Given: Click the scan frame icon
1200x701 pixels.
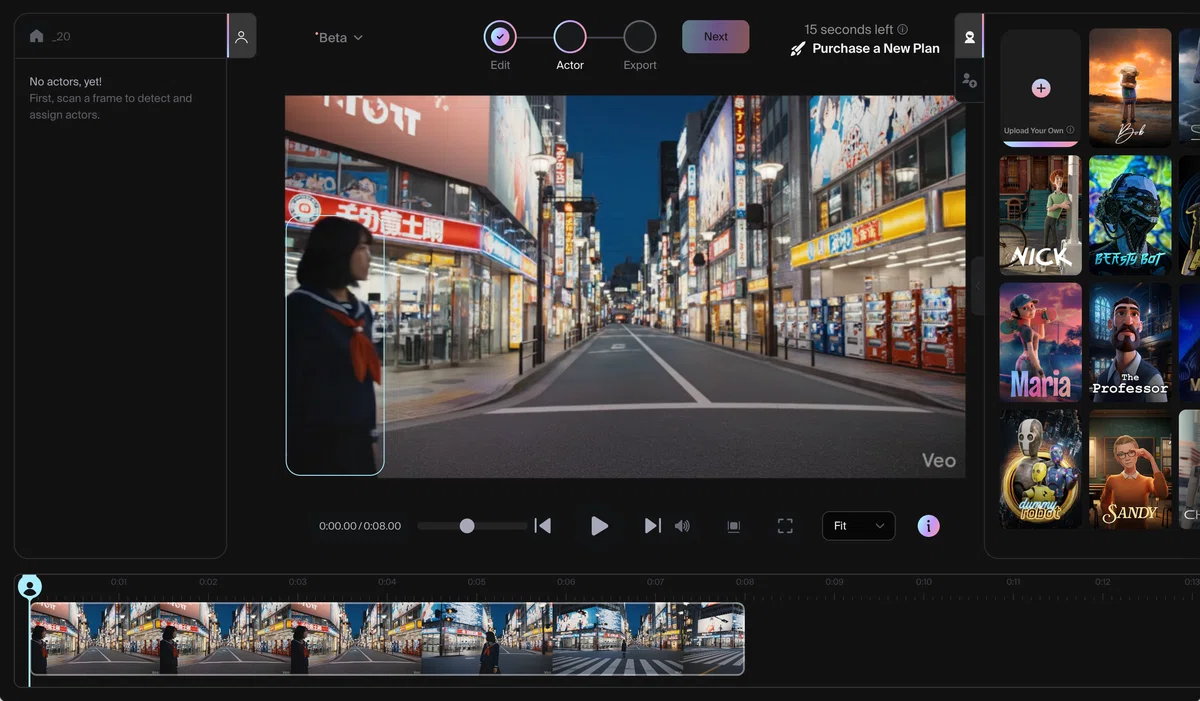Looking at the screenshot, I should (734, 526).
